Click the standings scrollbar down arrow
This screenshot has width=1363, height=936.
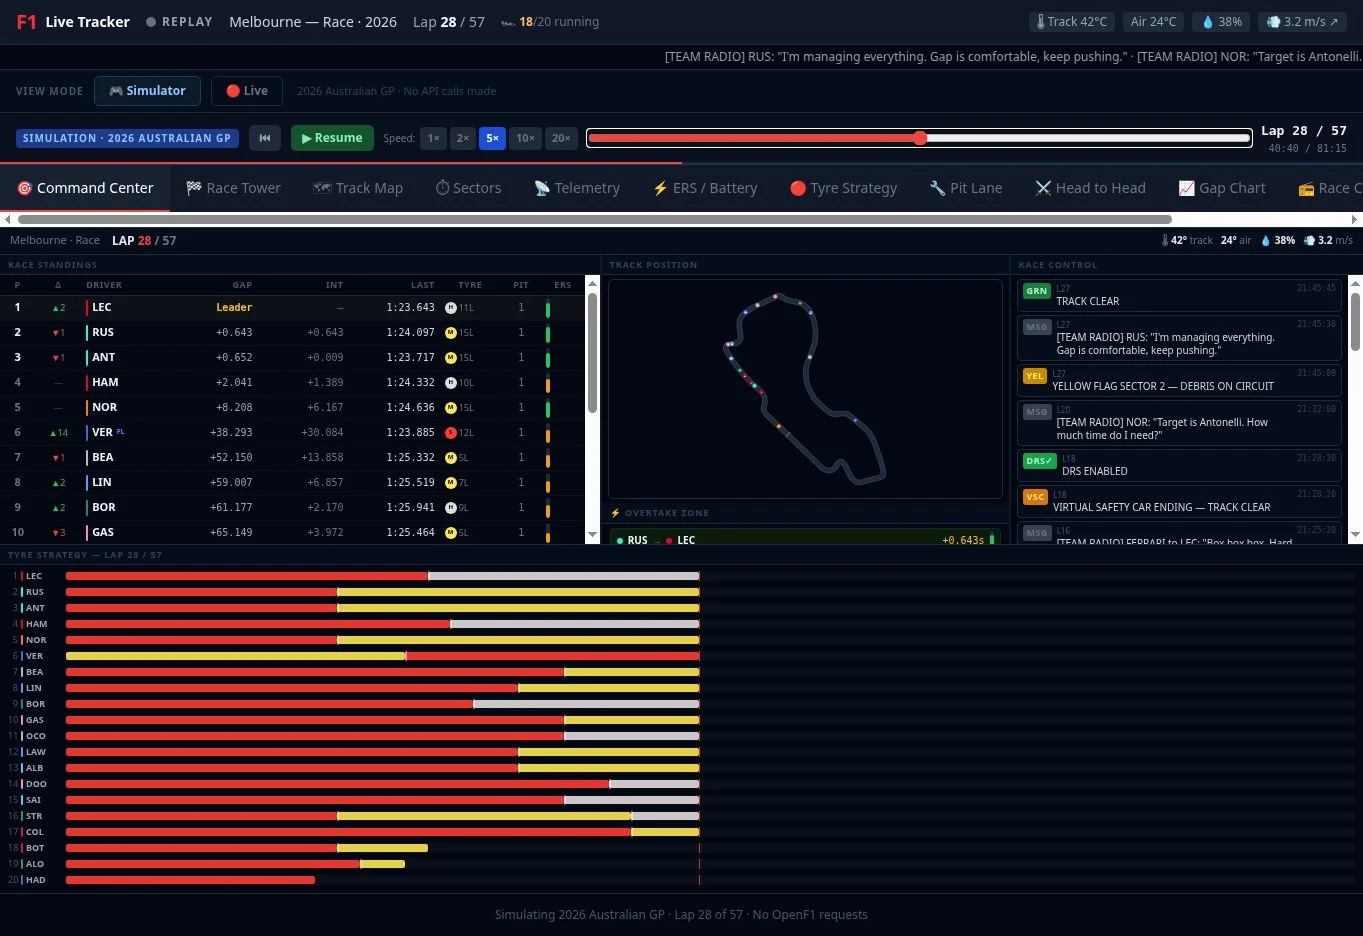[x=592, y=536]
